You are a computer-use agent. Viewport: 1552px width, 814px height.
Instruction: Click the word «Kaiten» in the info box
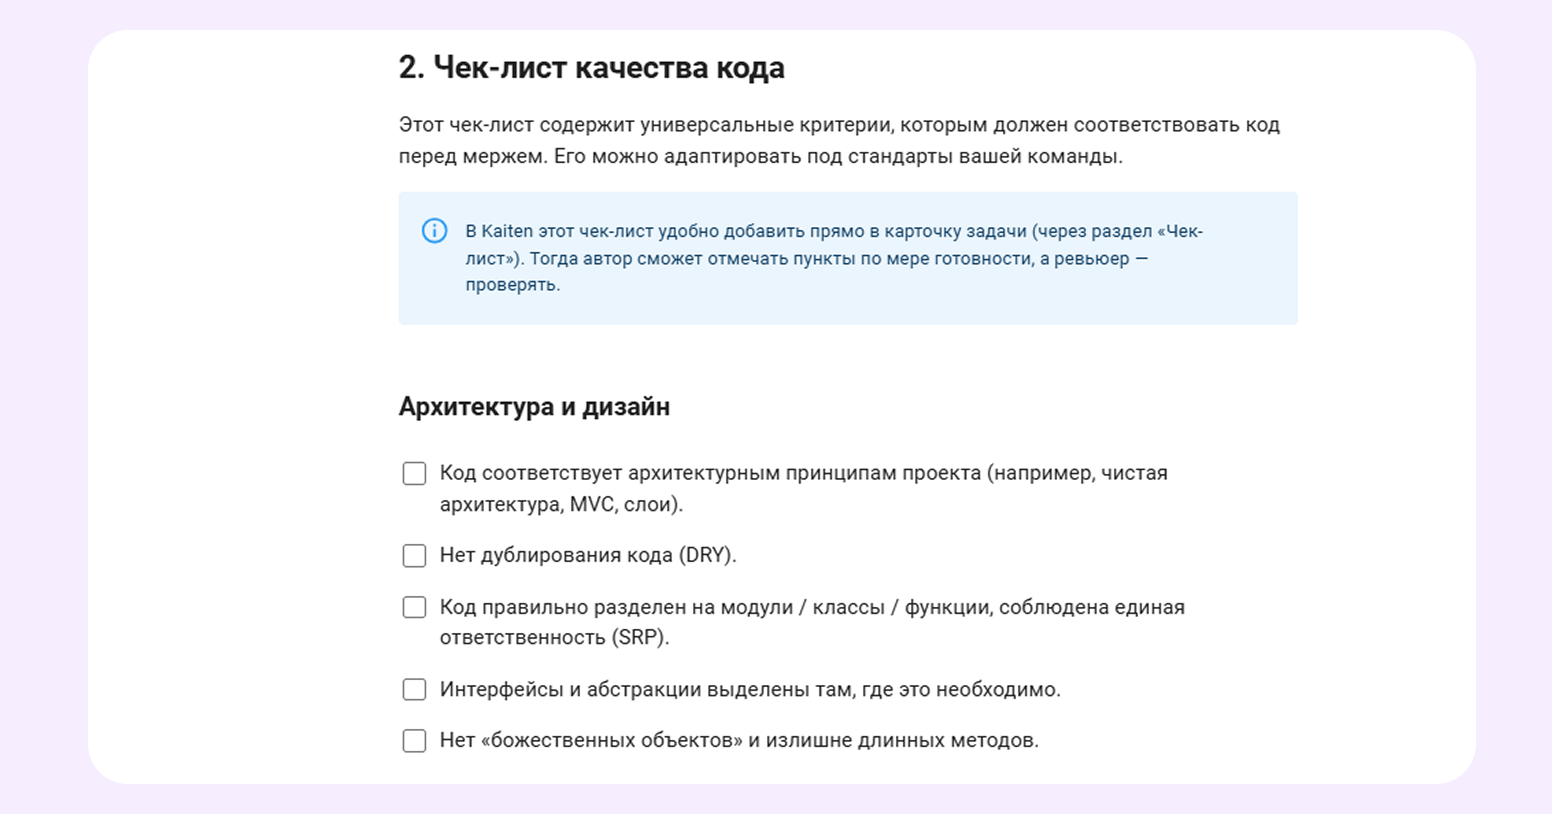tap(507, 231)
